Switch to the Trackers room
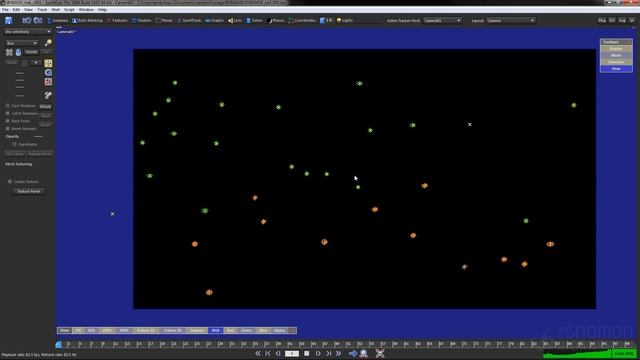The width and height of the screenshot is (640, 360). coord(142,20)
